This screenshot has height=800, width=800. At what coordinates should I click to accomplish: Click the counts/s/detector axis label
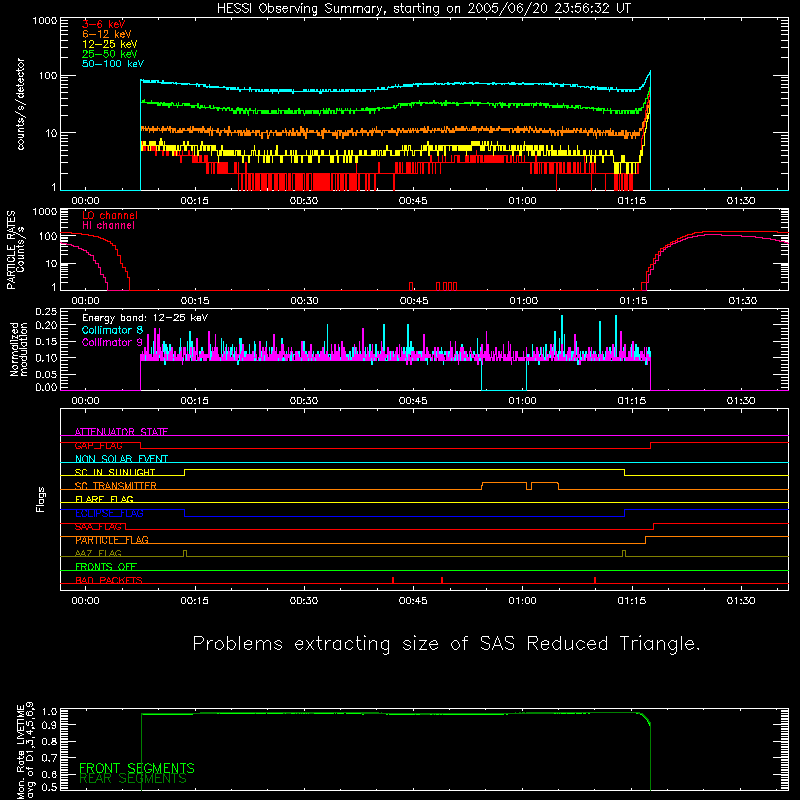click(x=20, y=104)
